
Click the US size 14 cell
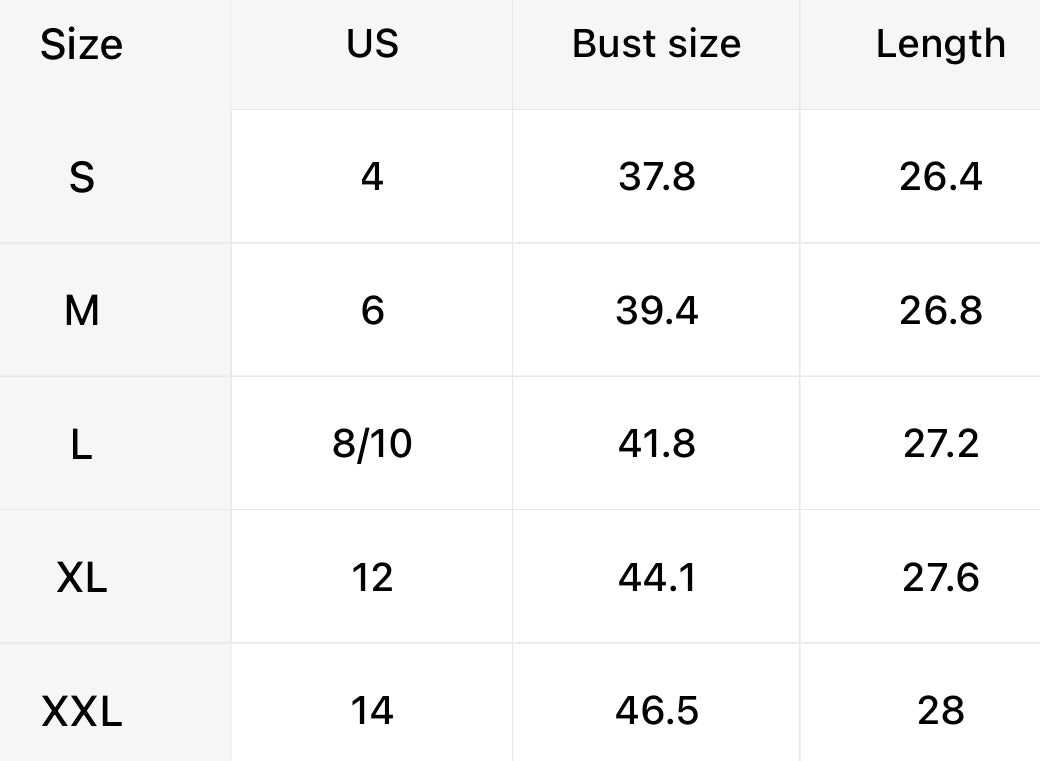point(372,712)
